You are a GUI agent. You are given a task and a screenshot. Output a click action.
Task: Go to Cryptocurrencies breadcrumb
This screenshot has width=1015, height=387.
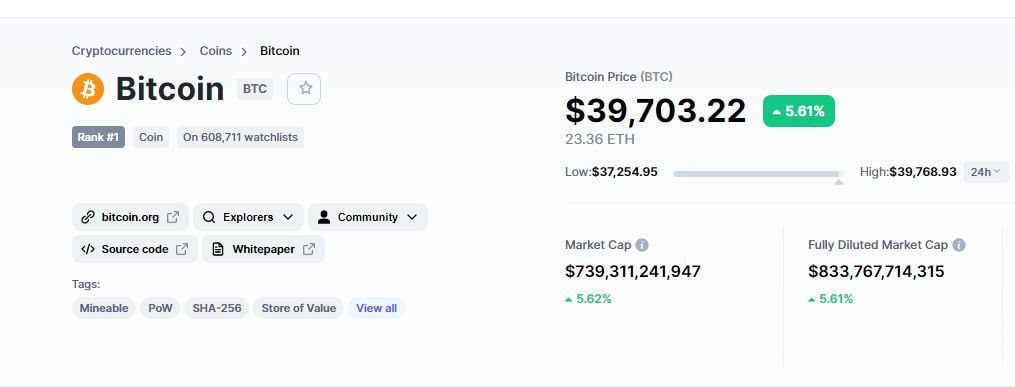pyautogui.click(x=122, y=51)
